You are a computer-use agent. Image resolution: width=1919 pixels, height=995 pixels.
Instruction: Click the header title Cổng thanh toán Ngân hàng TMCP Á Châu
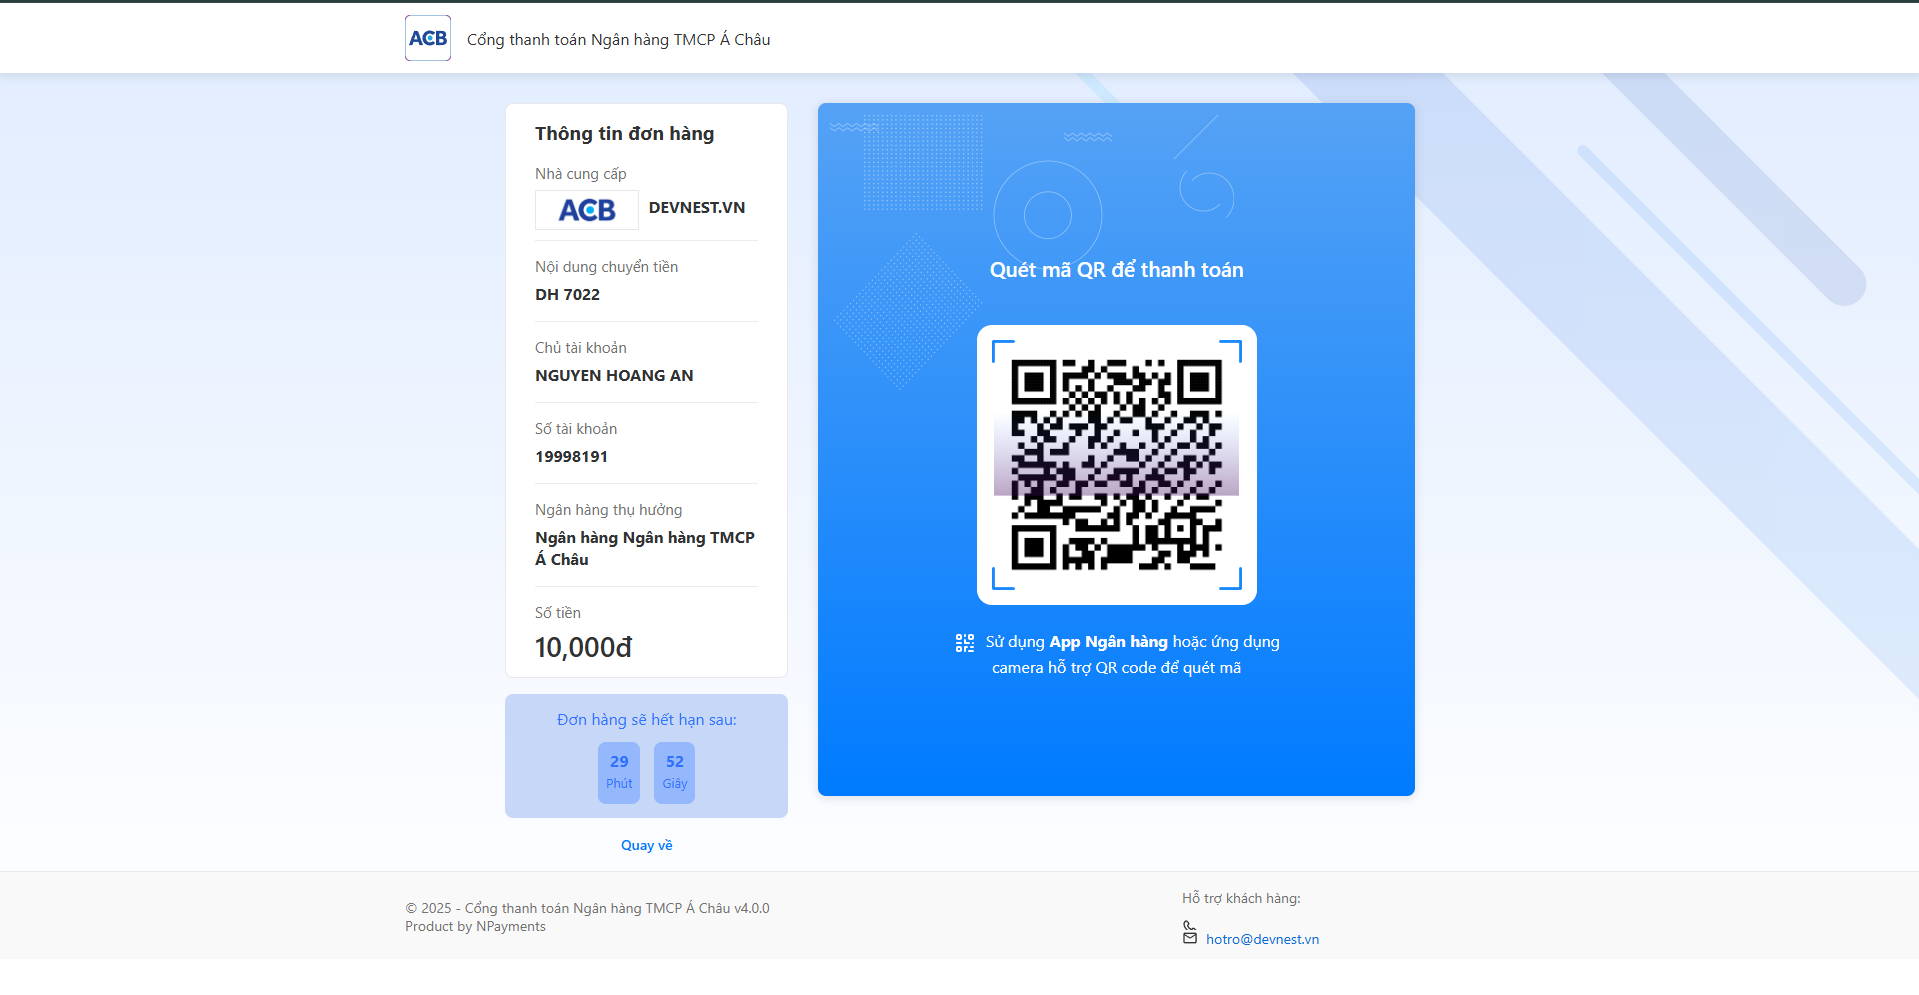(x=618, y=39)
